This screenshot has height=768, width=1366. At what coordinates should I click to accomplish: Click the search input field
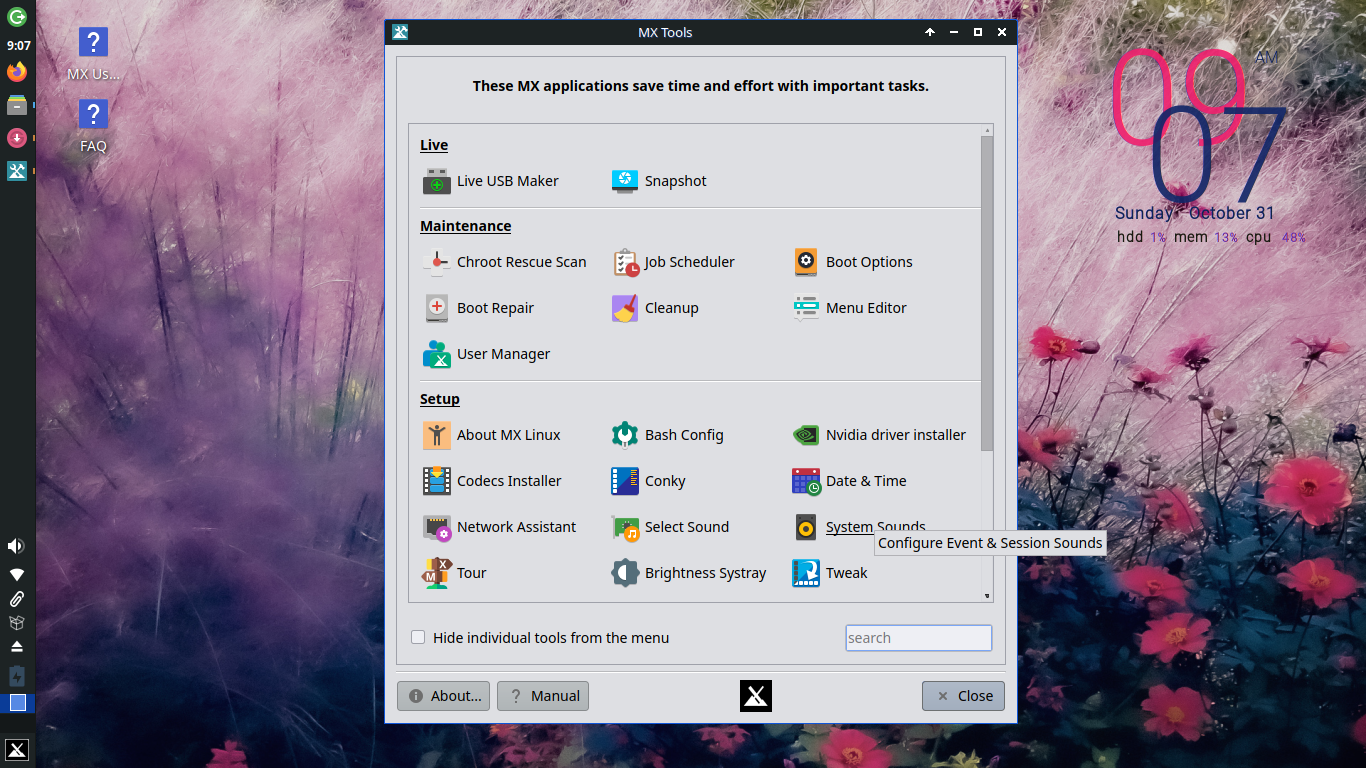click(x=918, y=638)
